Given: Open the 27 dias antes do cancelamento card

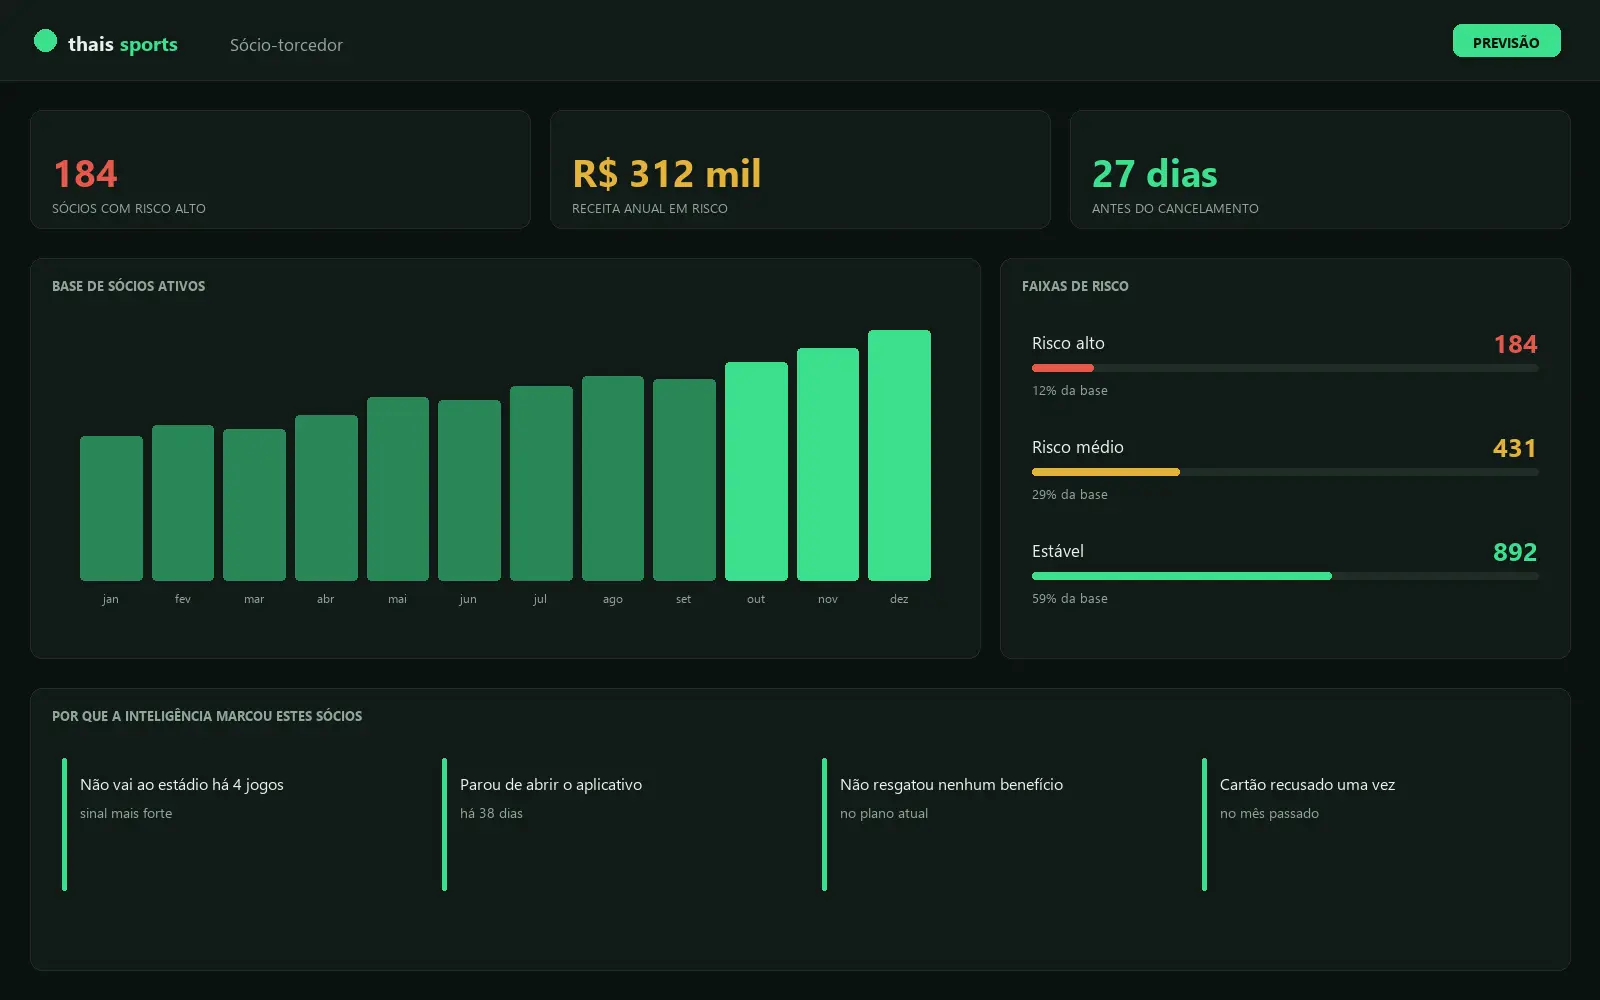Looking at the screenshot, I should click(1320, 169).
